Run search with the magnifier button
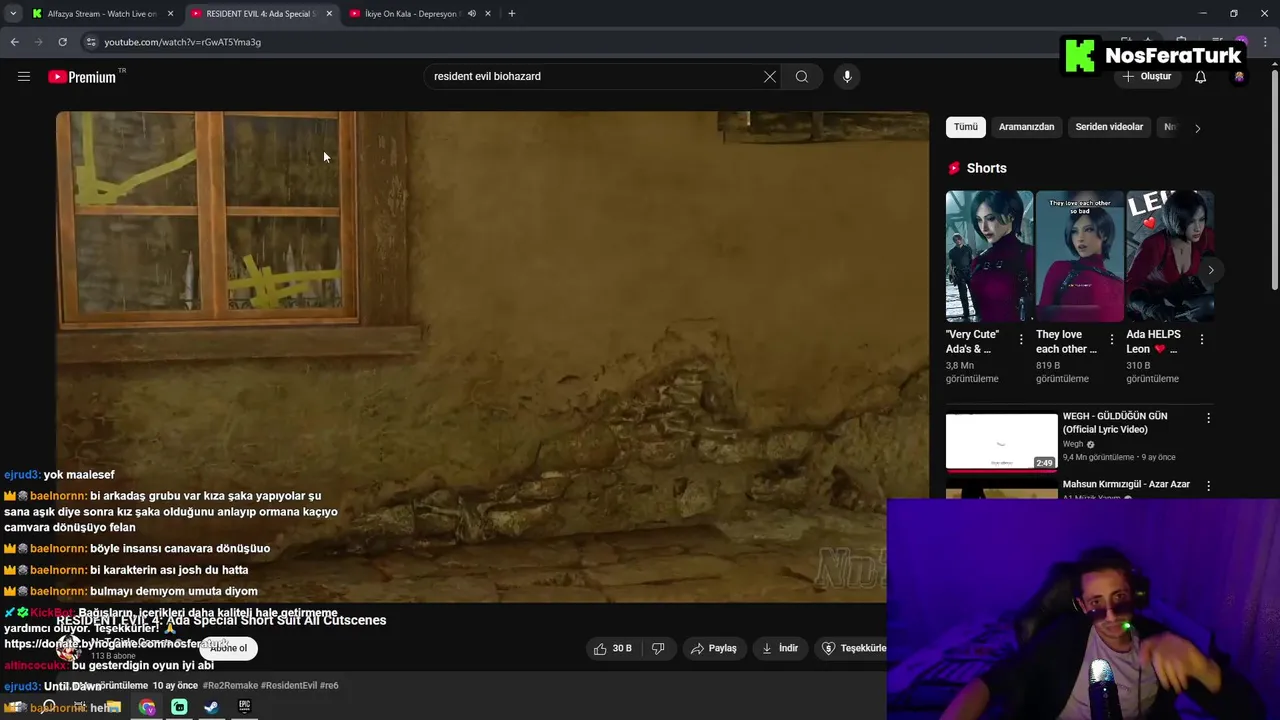 (802, 77)
